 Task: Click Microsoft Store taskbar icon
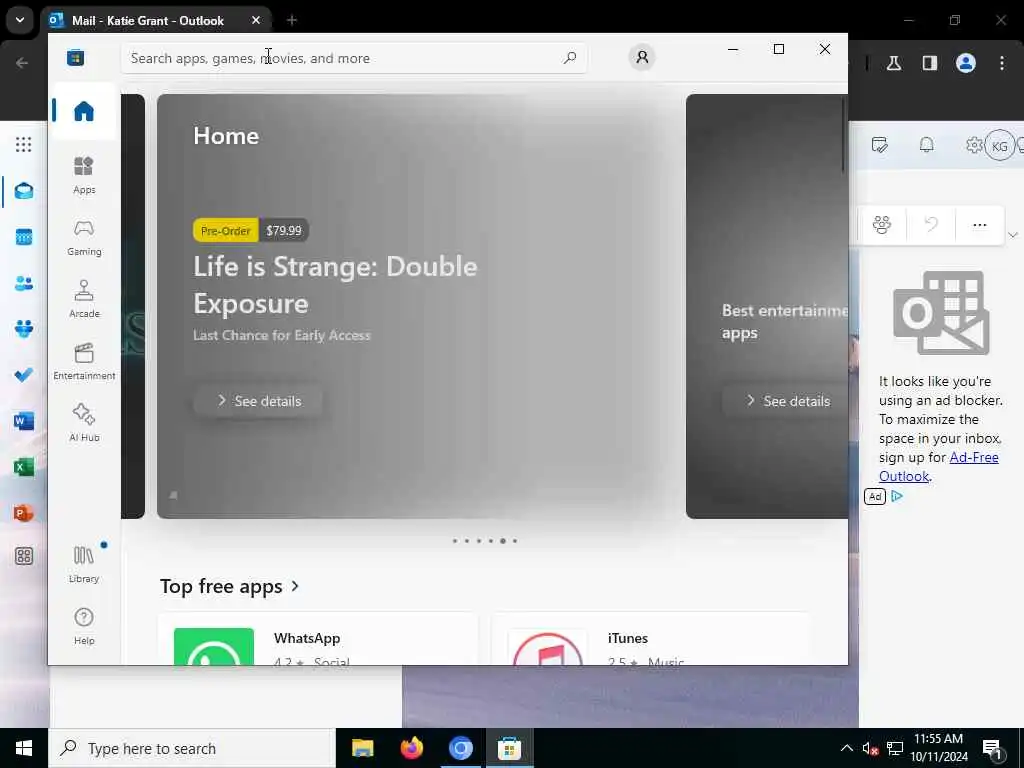point(509,748)
